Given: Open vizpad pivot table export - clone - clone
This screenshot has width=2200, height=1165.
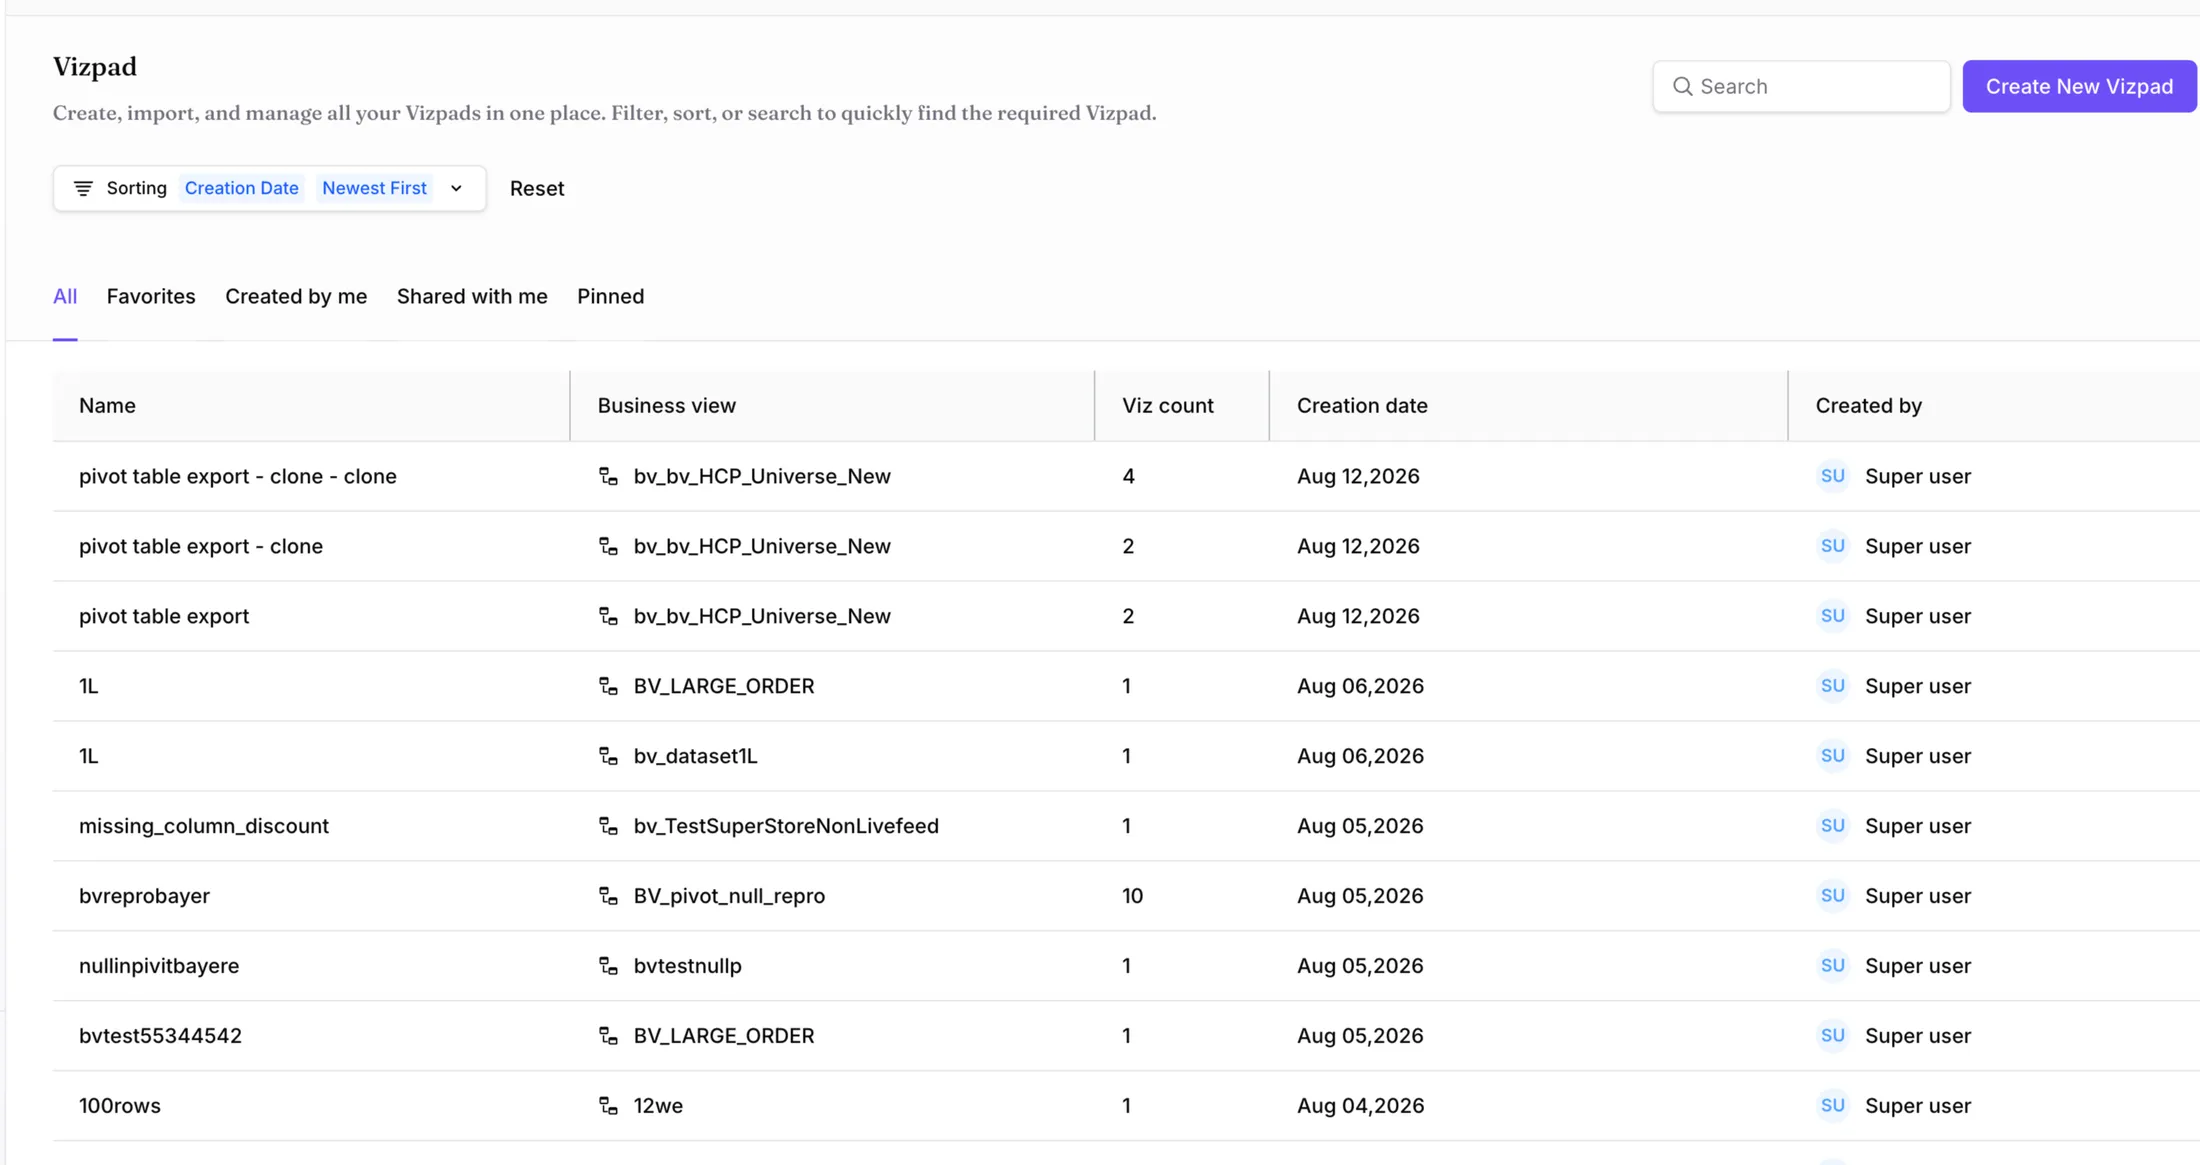Looking at the screenshot, I should click(x=238, y=476).
